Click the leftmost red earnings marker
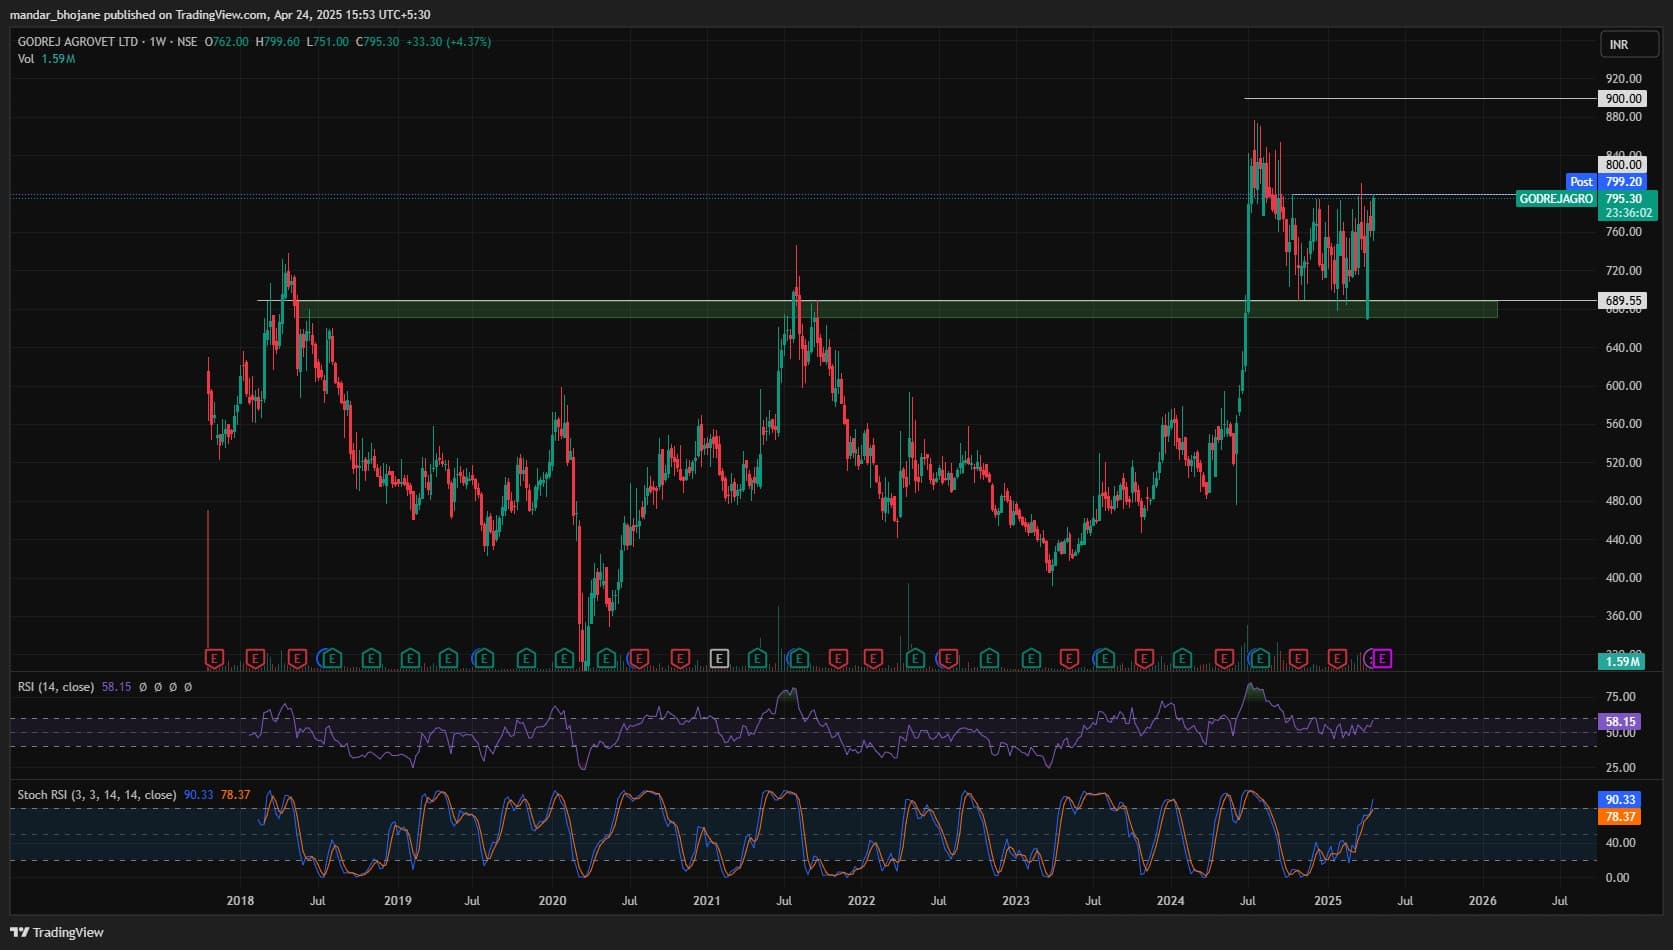Viewport: 1673px width, 950px height. [214, 658]
